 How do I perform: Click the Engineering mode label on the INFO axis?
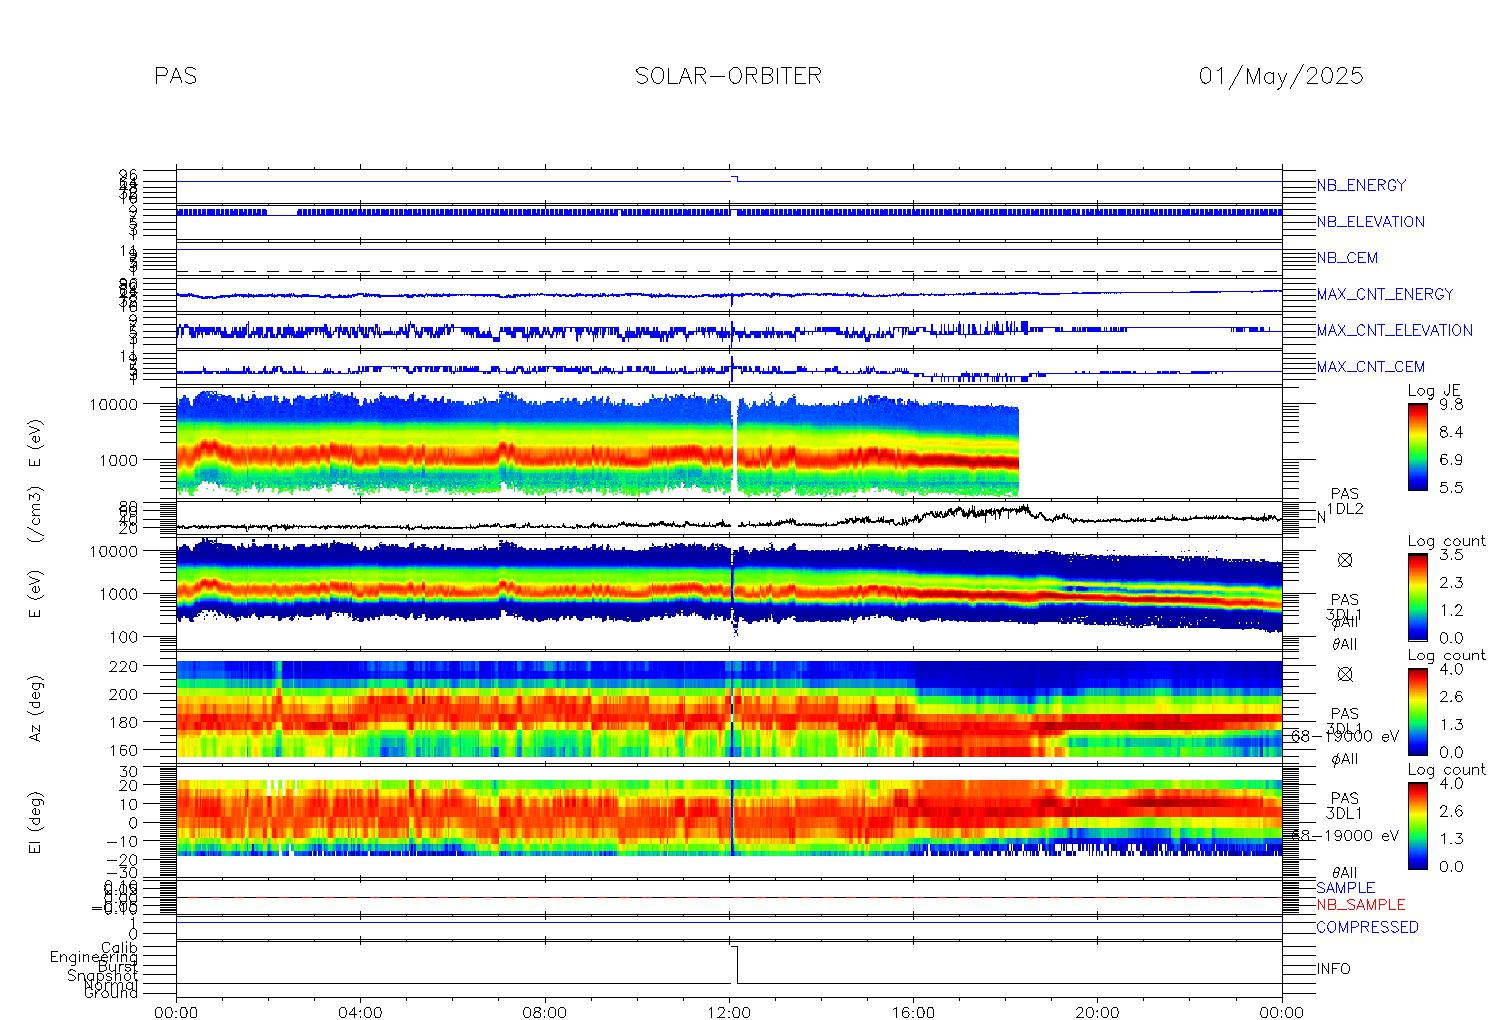pyautogui.click(x=94, y=957)
